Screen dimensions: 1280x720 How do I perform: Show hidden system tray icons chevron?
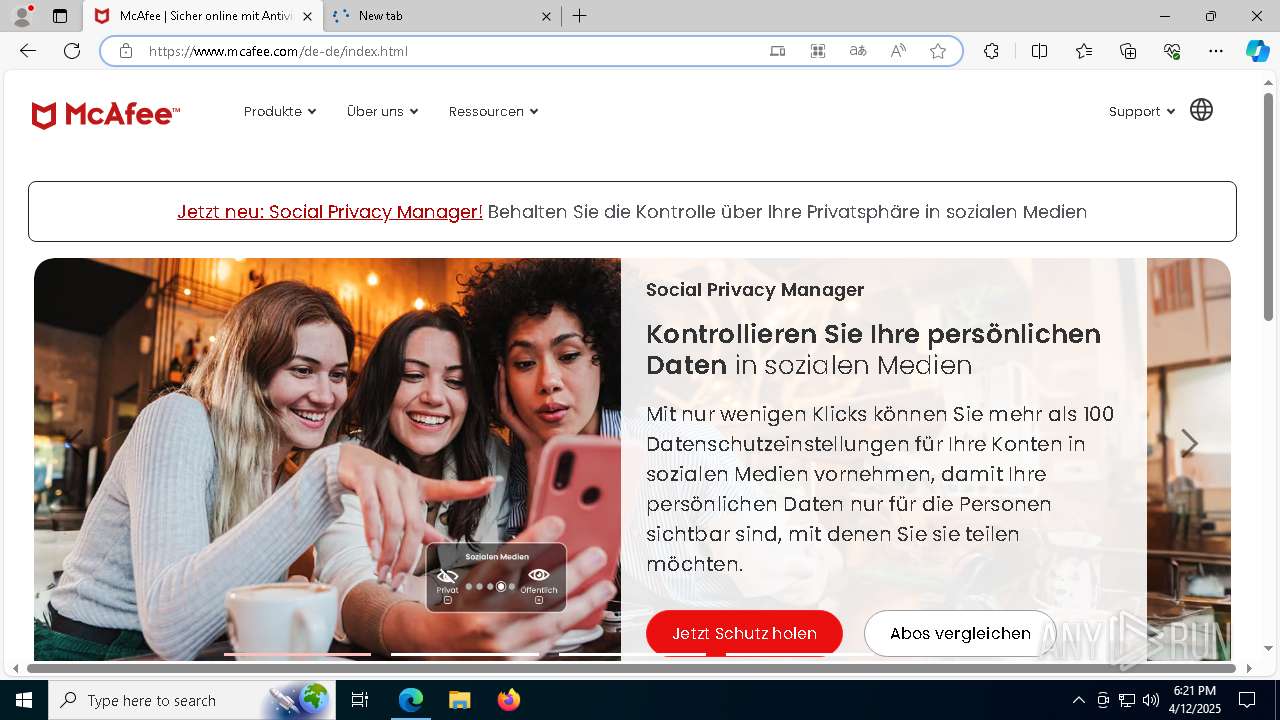(x=1078, y=700)
